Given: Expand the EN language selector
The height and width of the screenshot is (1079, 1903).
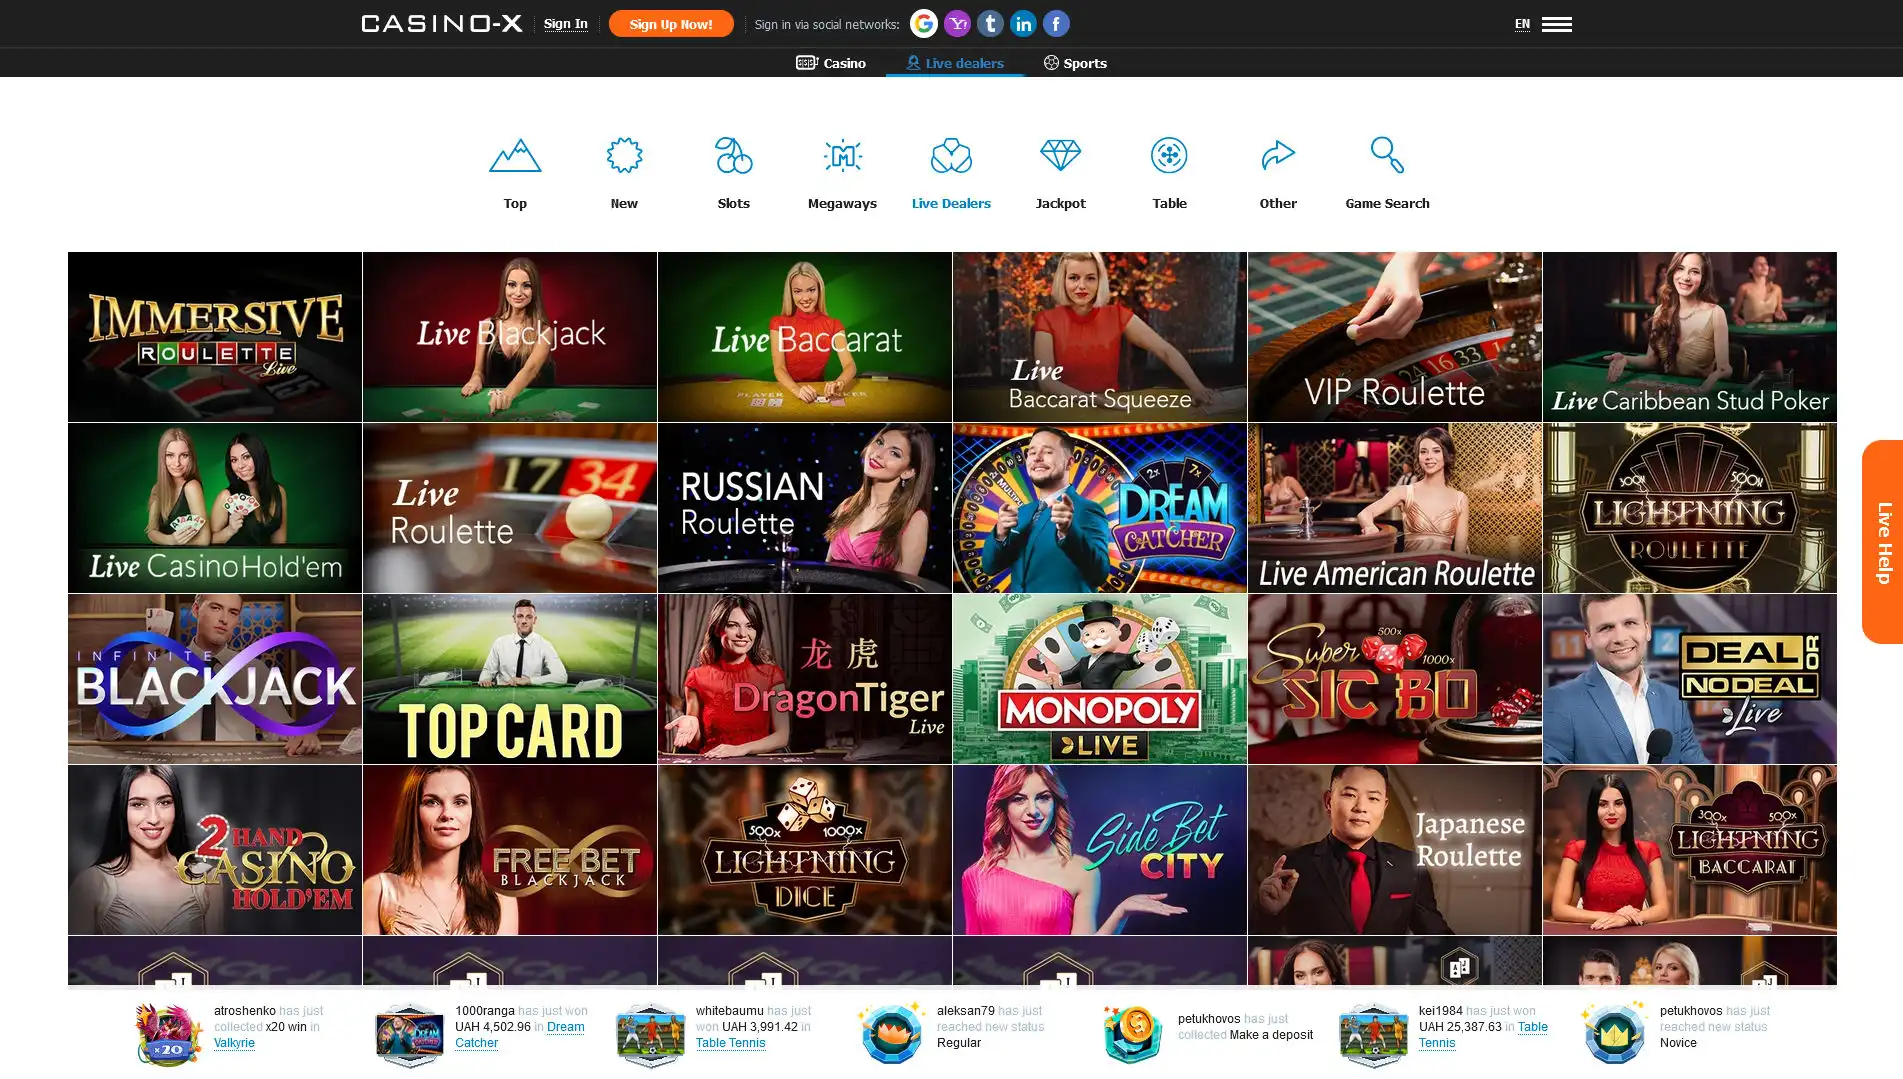Looking at the screenshot, I should [x=1522, y=24].
